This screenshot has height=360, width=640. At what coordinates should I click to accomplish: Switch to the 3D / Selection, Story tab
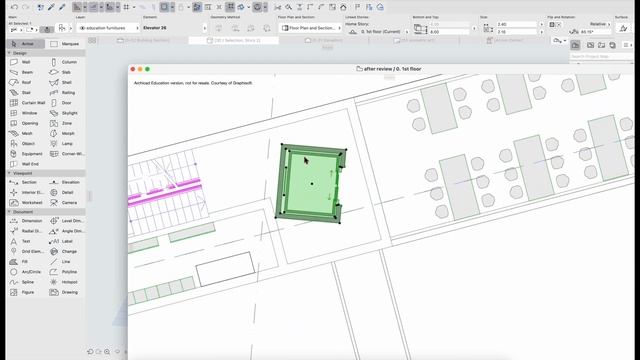(x=233, y=40)
